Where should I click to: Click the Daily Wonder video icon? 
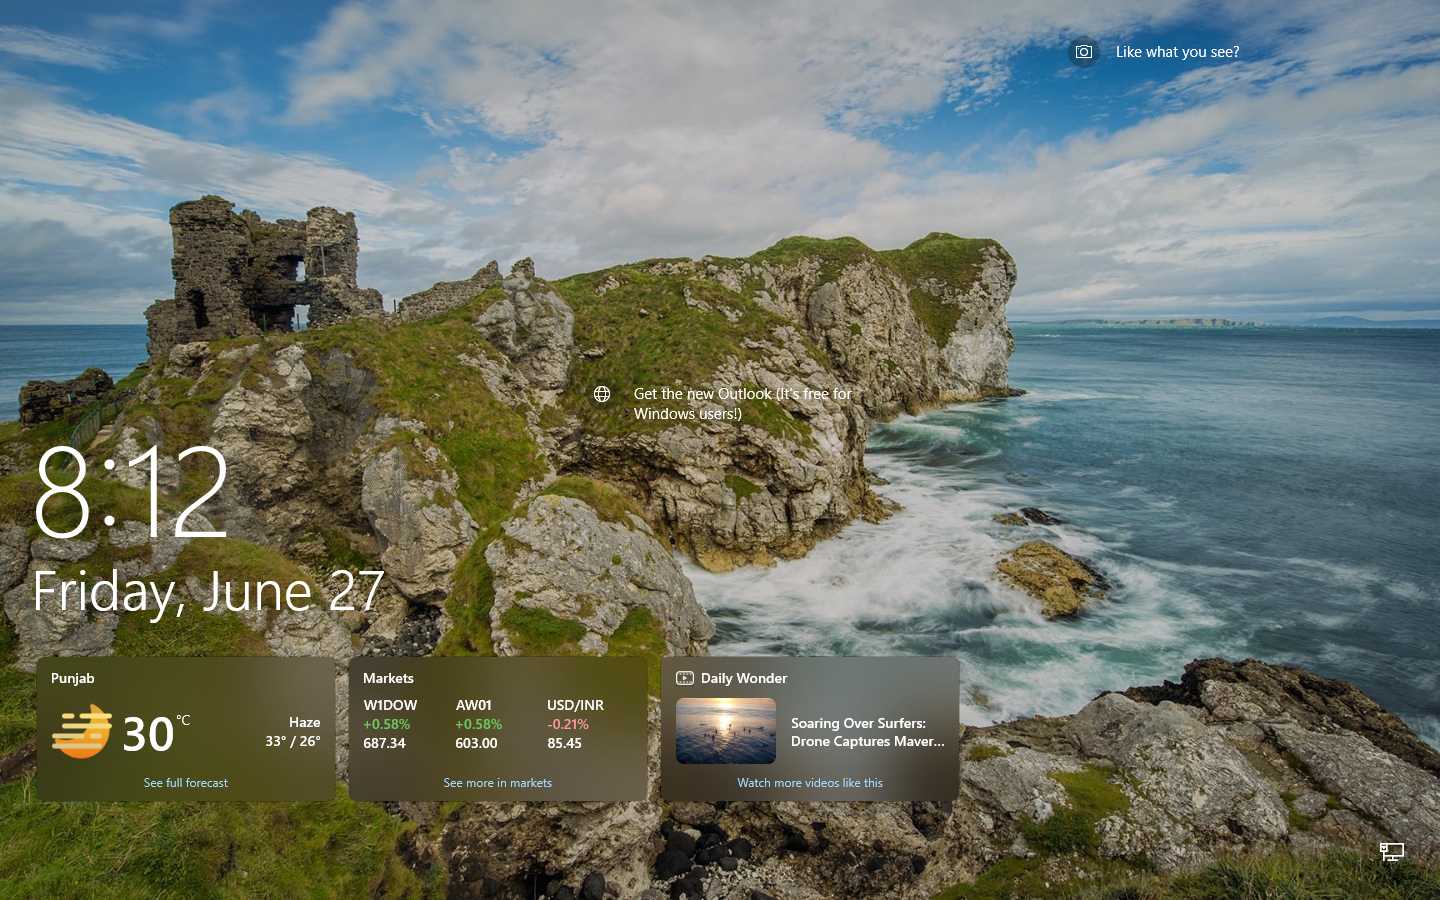(685, 678)
